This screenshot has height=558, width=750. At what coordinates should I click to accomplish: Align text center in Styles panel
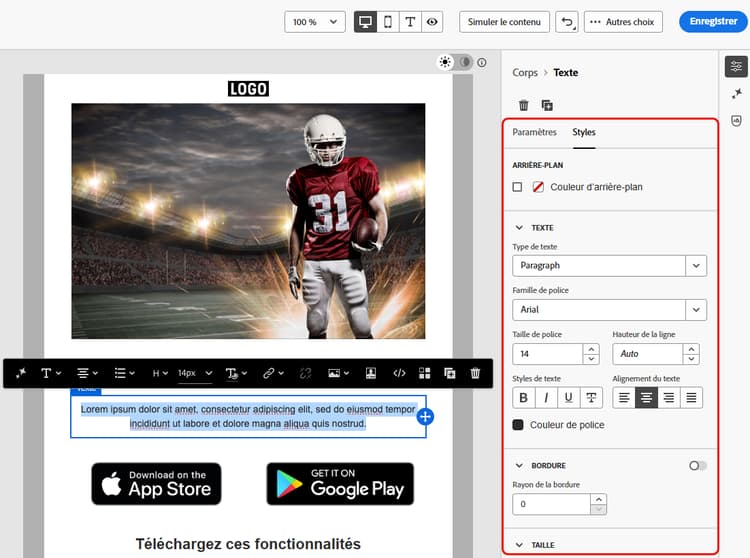tap(647, 398)
